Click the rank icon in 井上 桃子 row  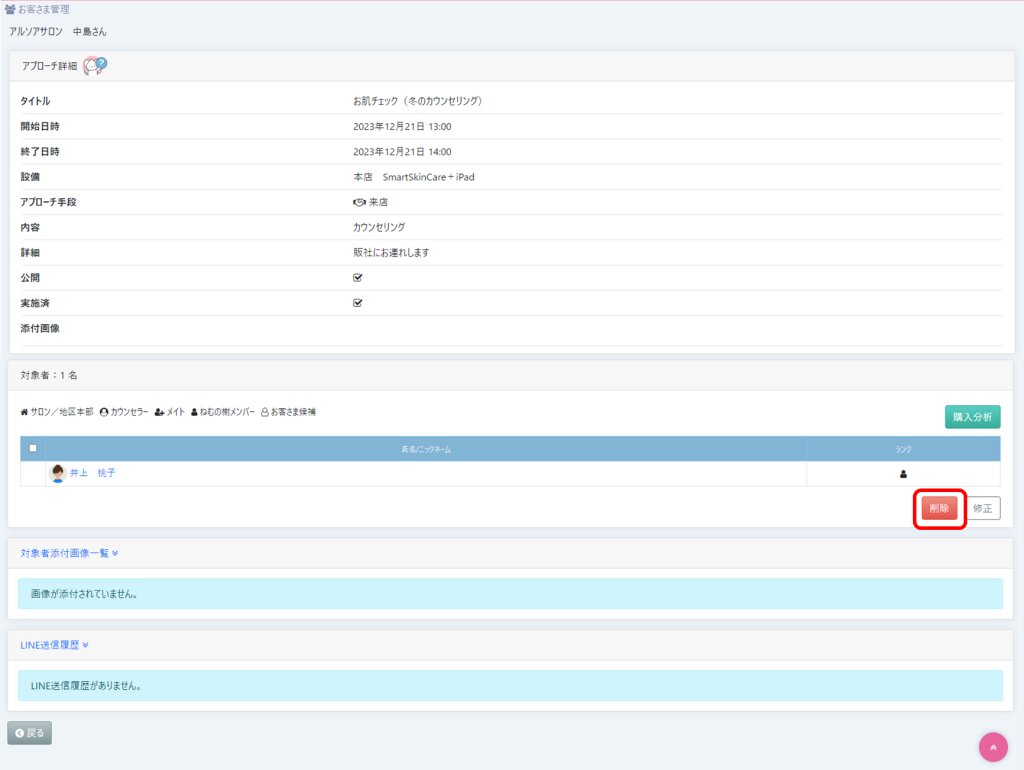point(903,474)
